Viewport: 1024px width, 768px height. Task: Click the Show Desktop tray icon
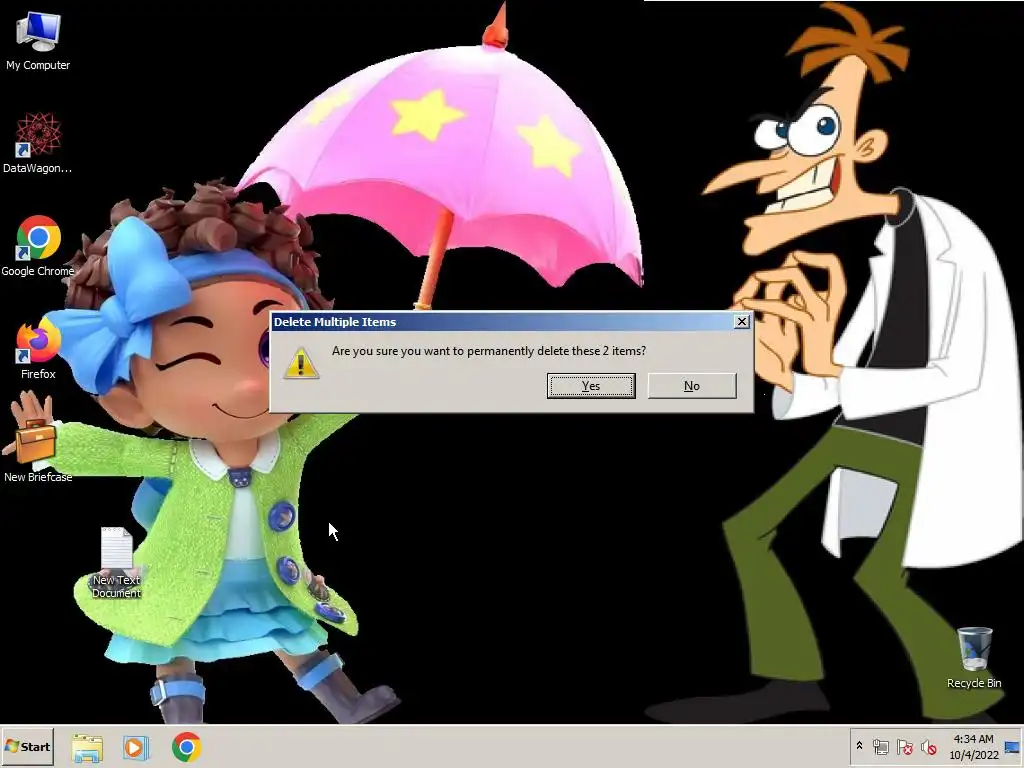pyautogui.click(x=1013, y=746)
